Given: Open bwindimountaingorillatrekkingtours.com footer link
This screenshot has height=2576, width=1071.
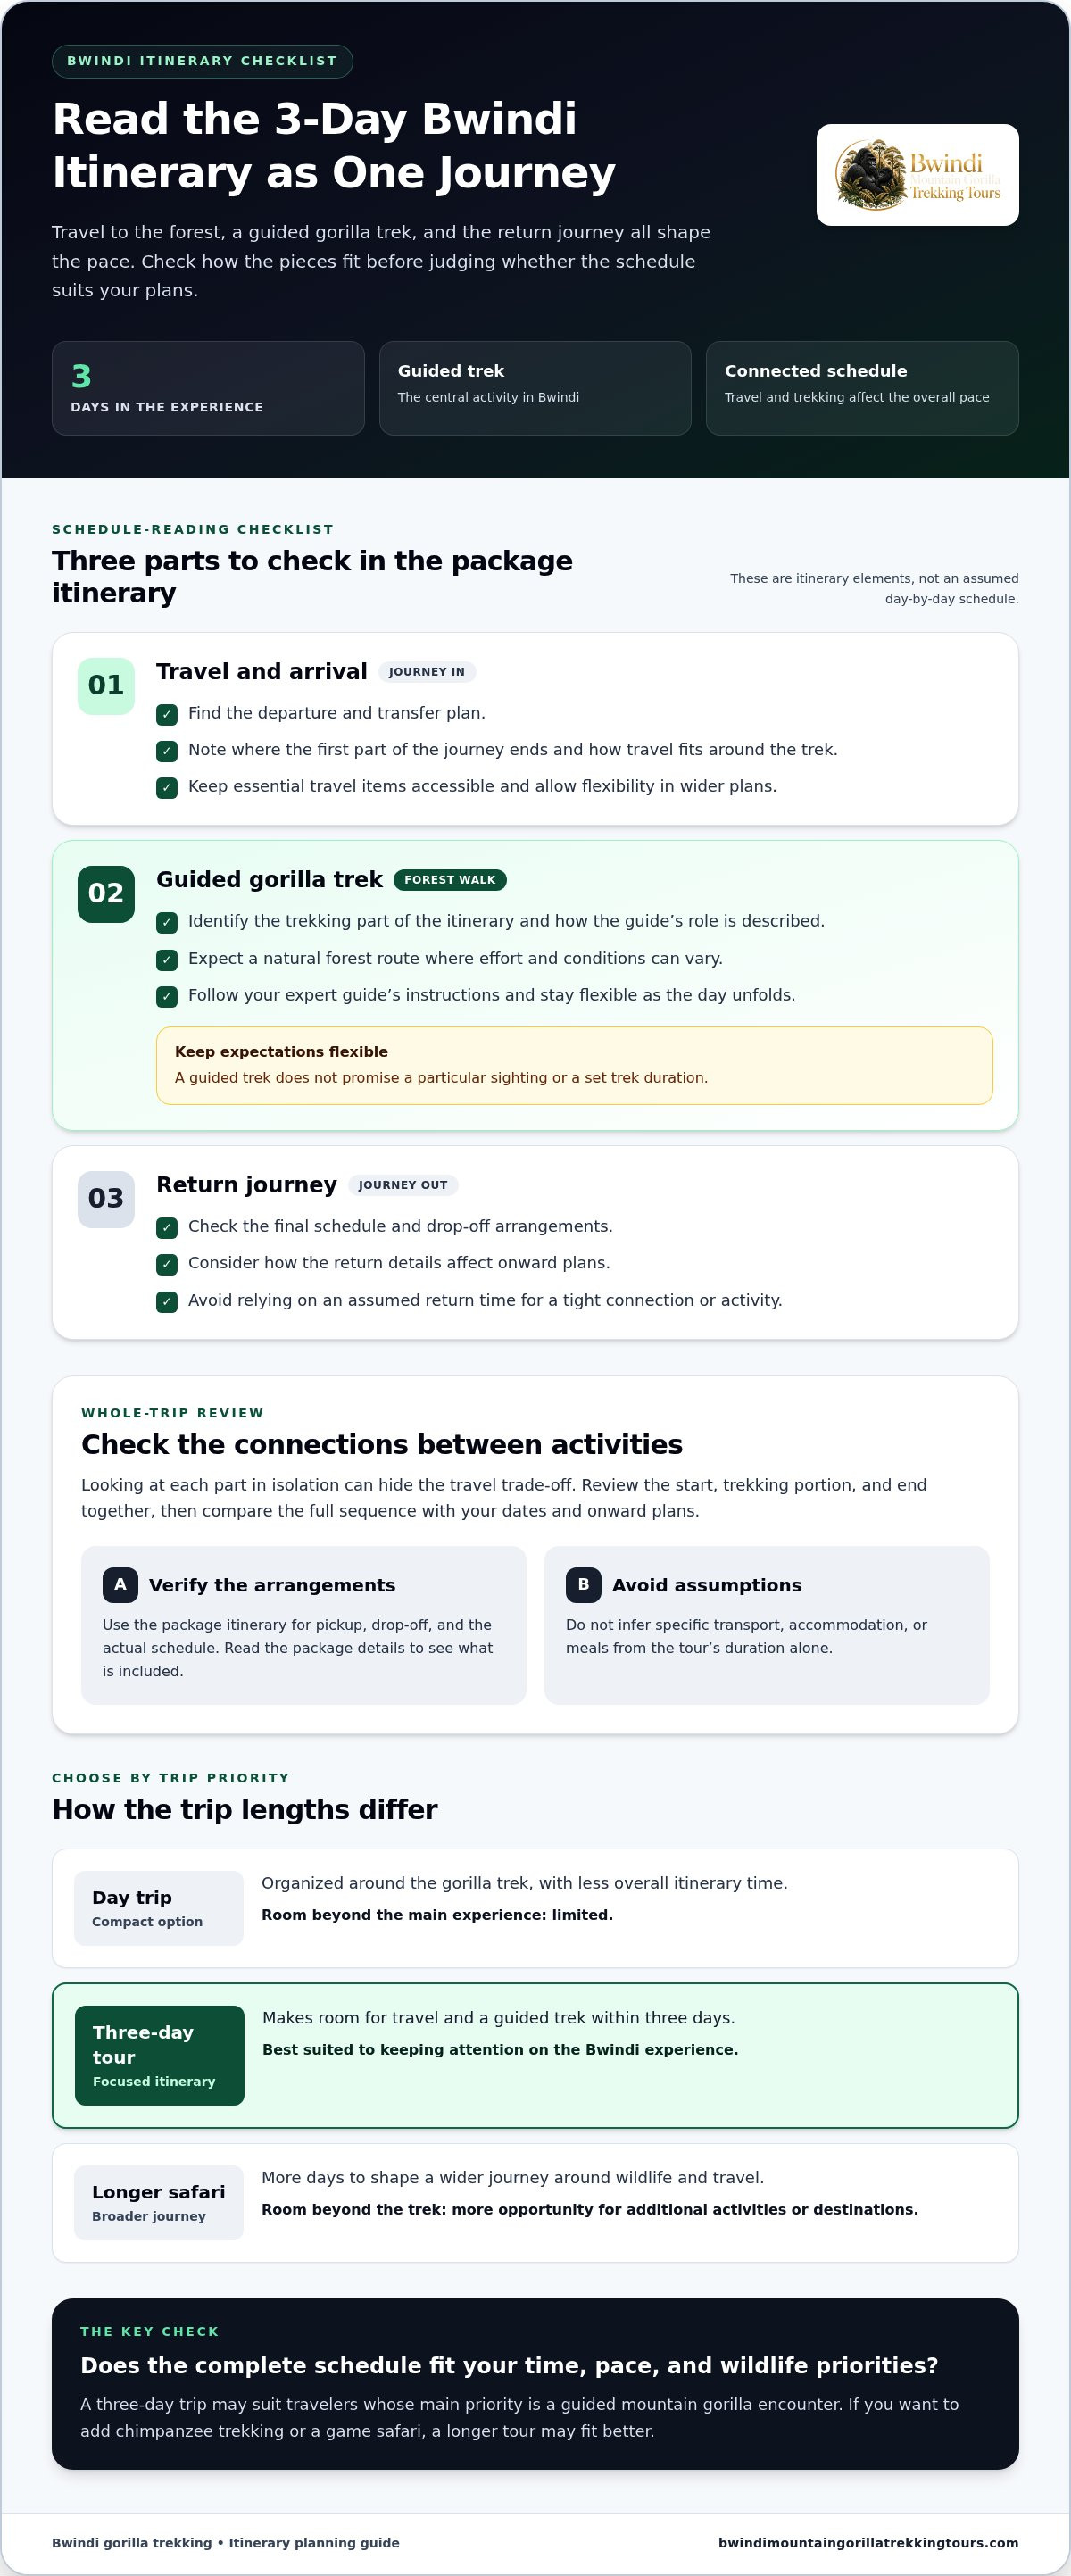Looking at the screenshot, I should click(x=868, y=2543).
